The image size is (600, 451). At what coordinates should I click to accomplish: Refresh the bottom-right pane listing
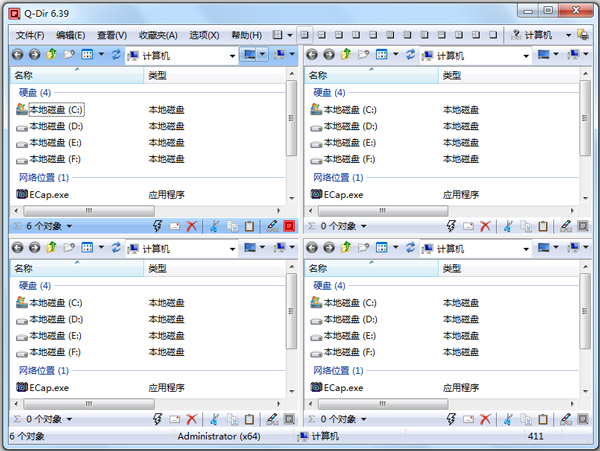(410, 247)
